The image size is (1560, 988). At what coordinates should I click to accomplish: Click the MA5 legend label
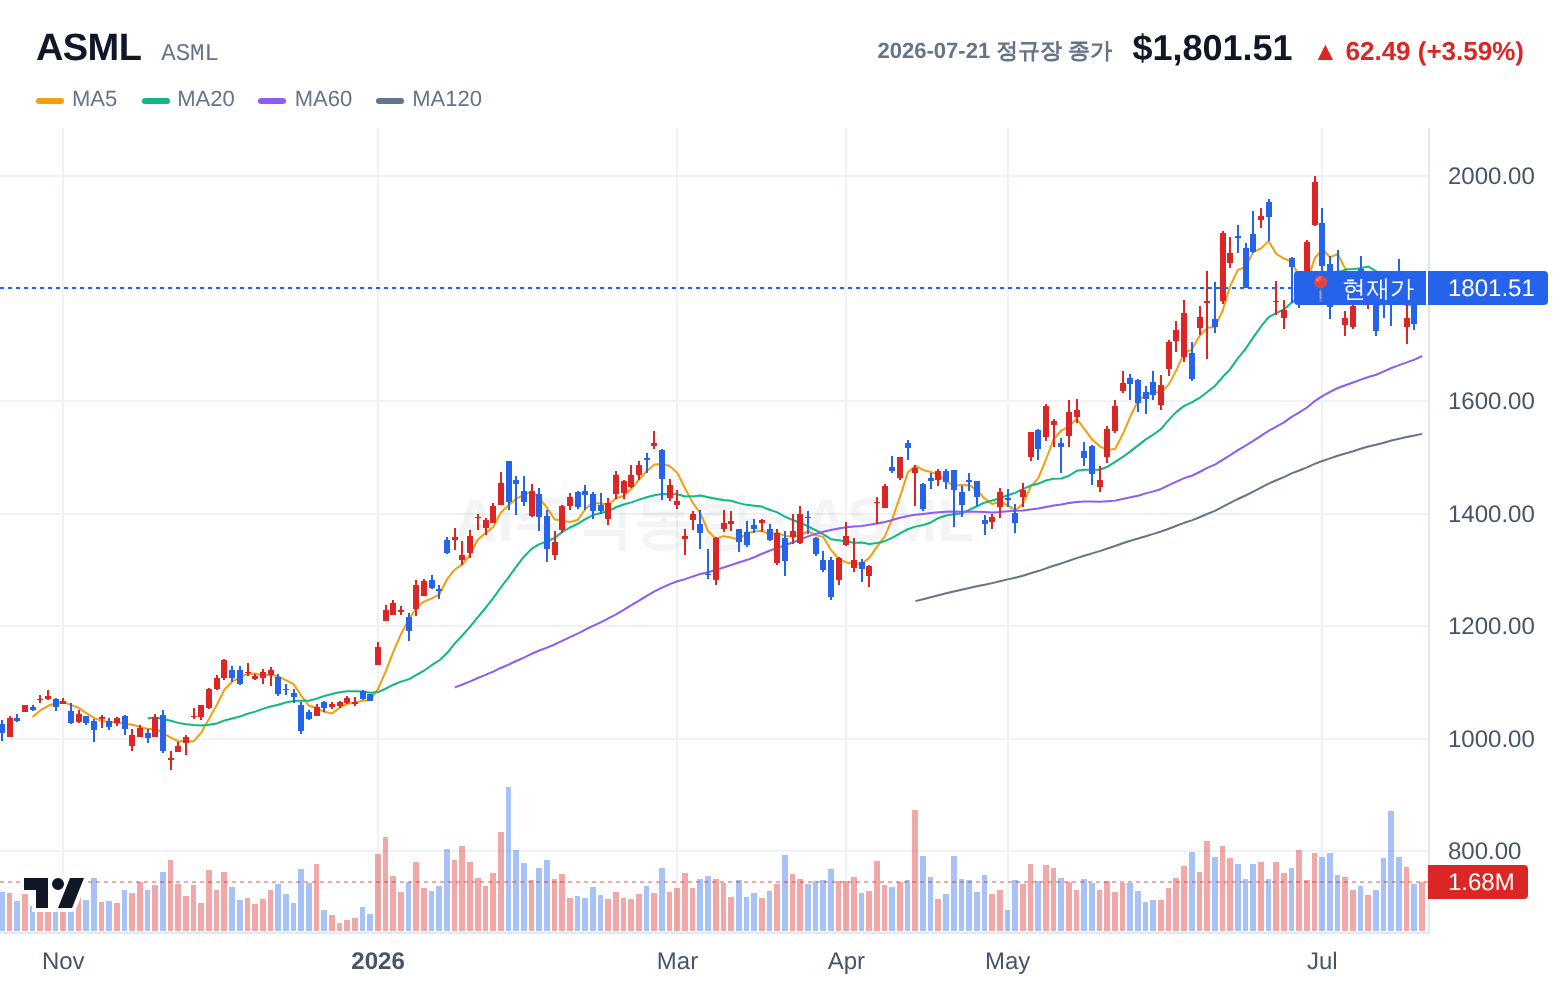[94, 99]
